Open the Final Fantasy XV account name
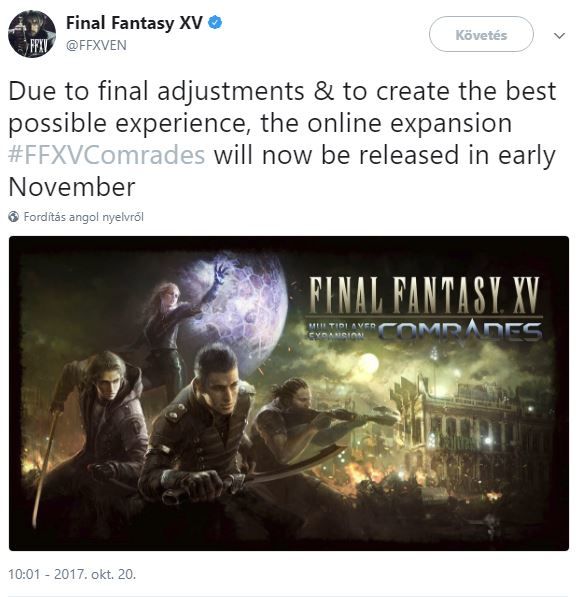The height and width of the screenshot is (597, 587). point(134,23)
